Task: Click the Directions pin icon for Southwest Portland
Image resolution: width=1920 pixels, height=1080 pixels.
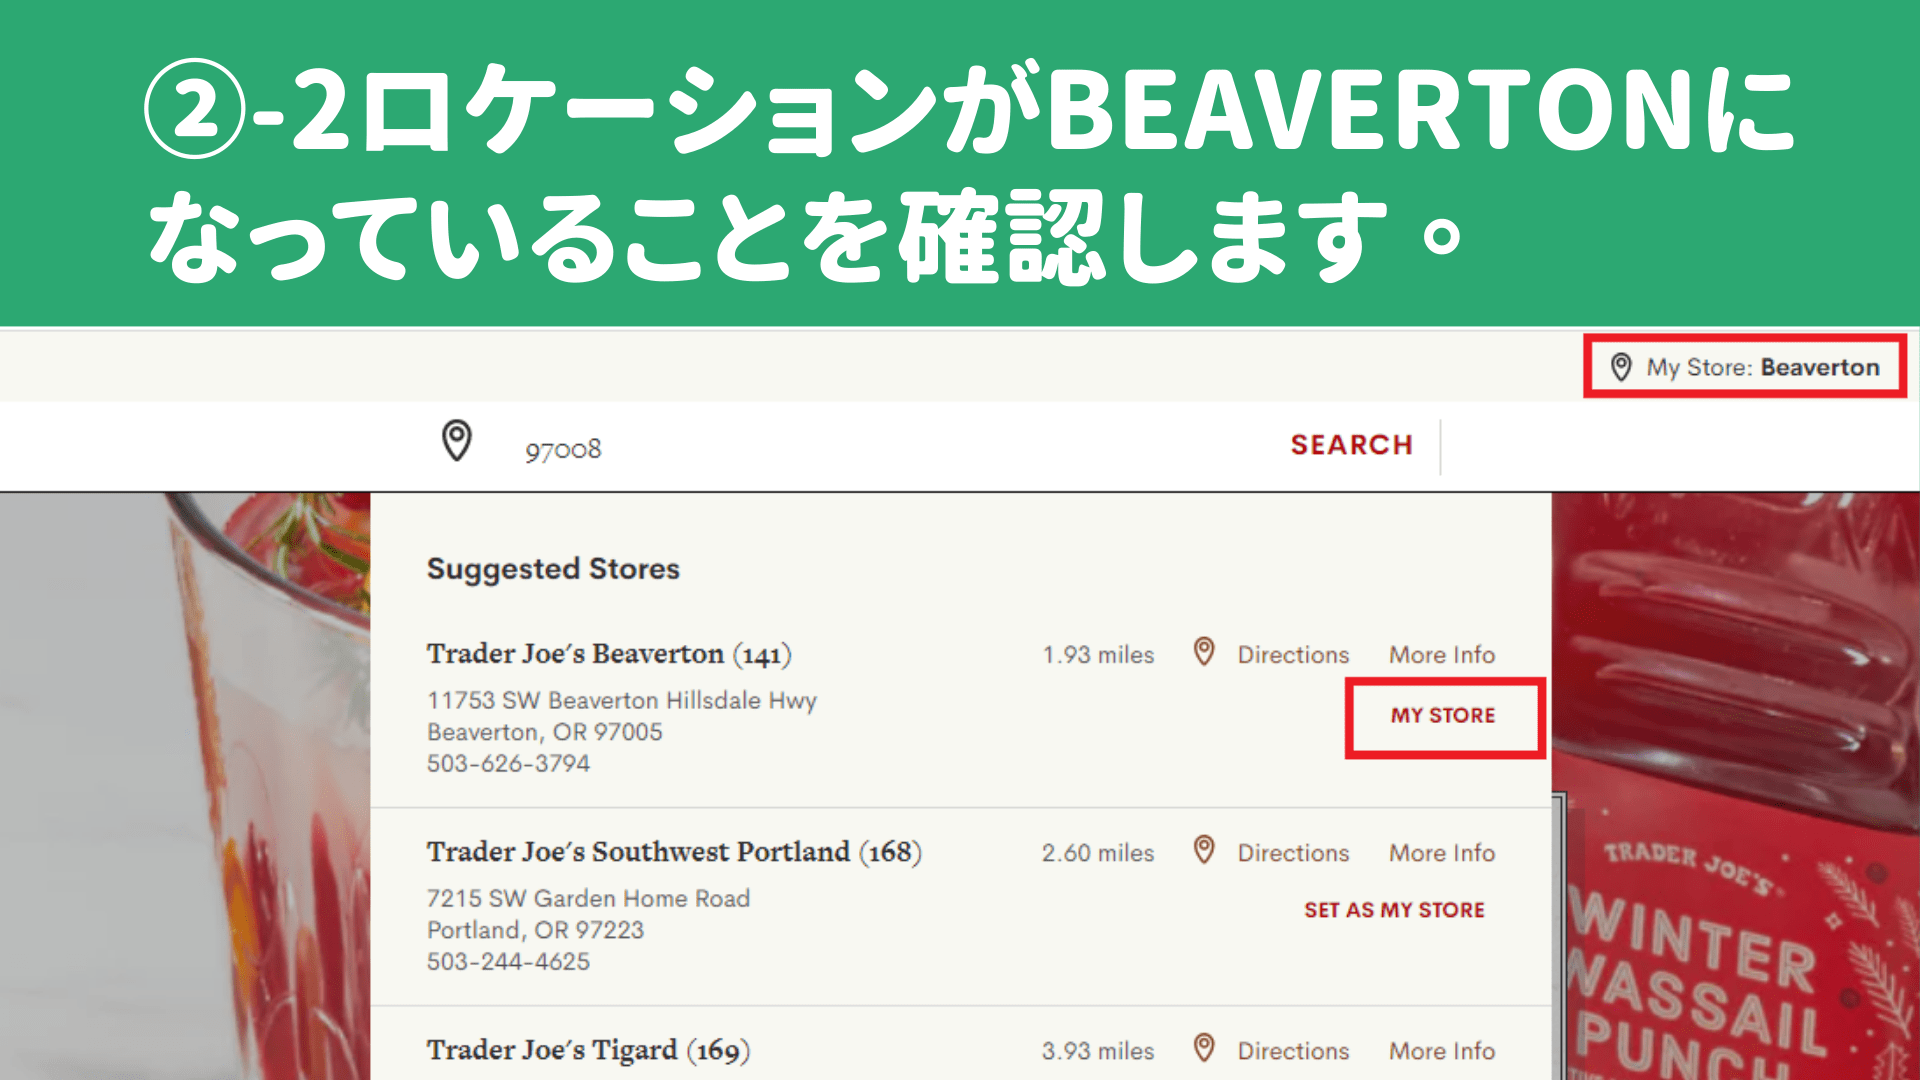Action: tap(1204, 850)
